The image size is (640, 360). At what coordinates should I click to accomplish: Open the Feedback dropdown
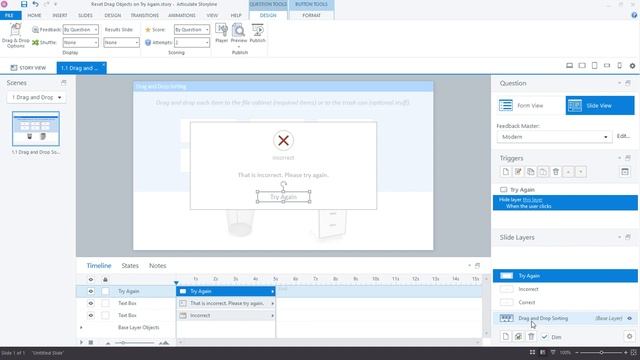80,30
